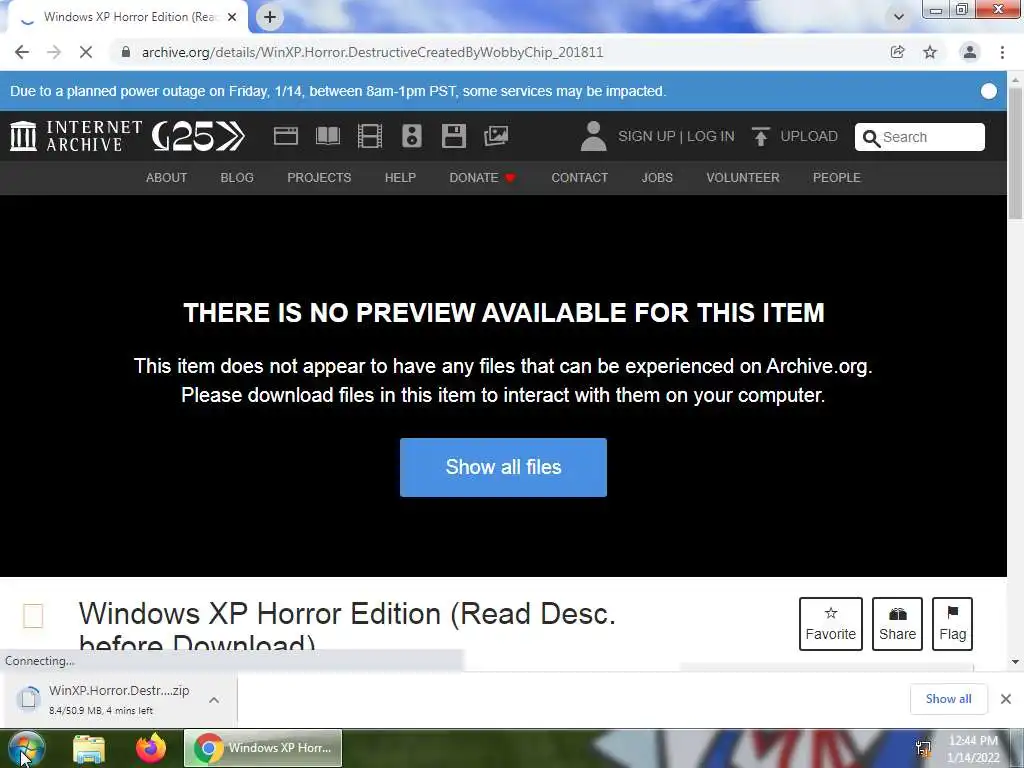Open the Audio speaker icon

click(411, 136)
